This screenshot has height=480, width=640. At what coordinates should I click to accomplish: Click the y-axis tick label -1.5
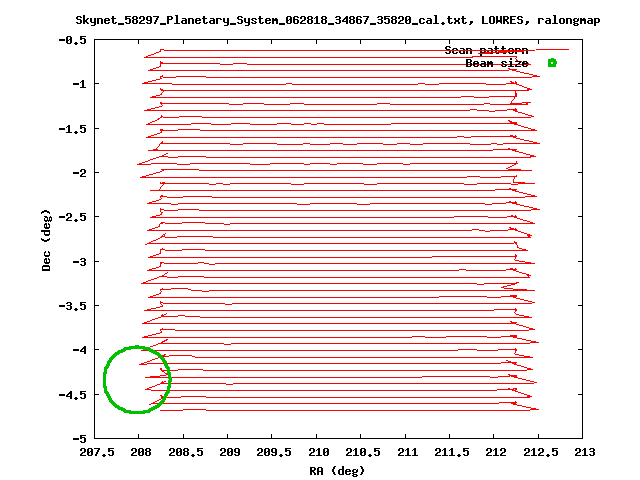coord(73,129)
